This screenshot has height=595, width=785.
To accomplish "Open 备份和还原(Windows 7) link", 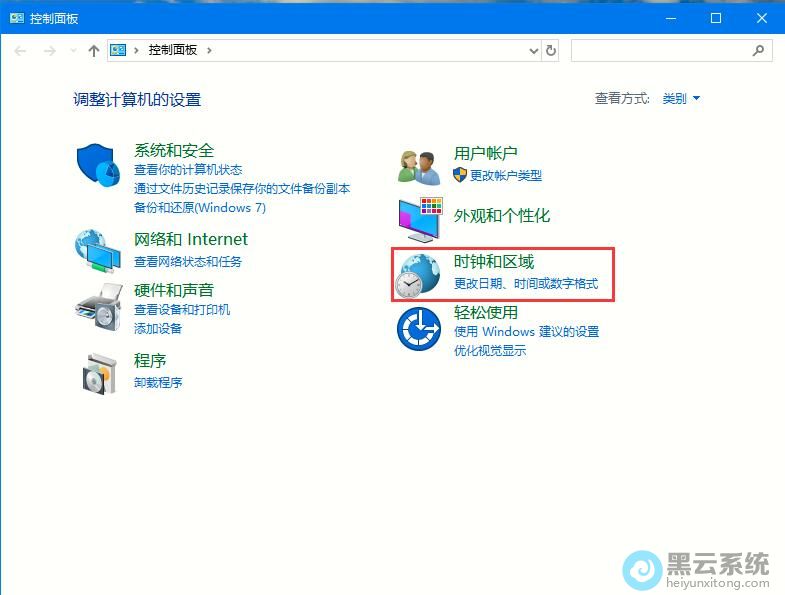I will tap(200, 207).
